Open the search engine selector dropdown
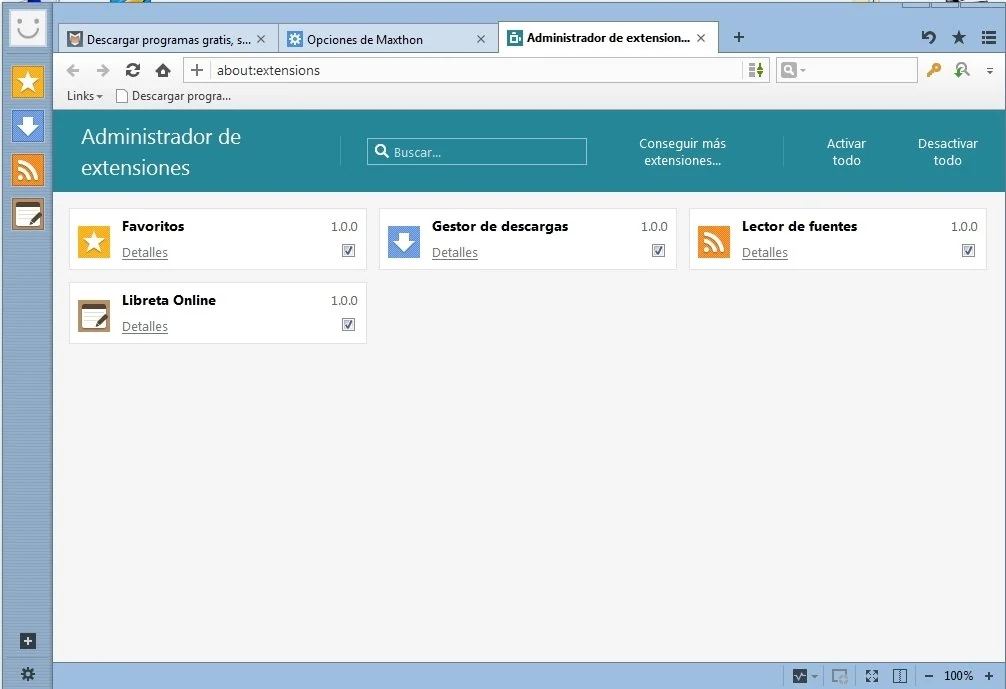1006x689 pixels. point(793,70)
